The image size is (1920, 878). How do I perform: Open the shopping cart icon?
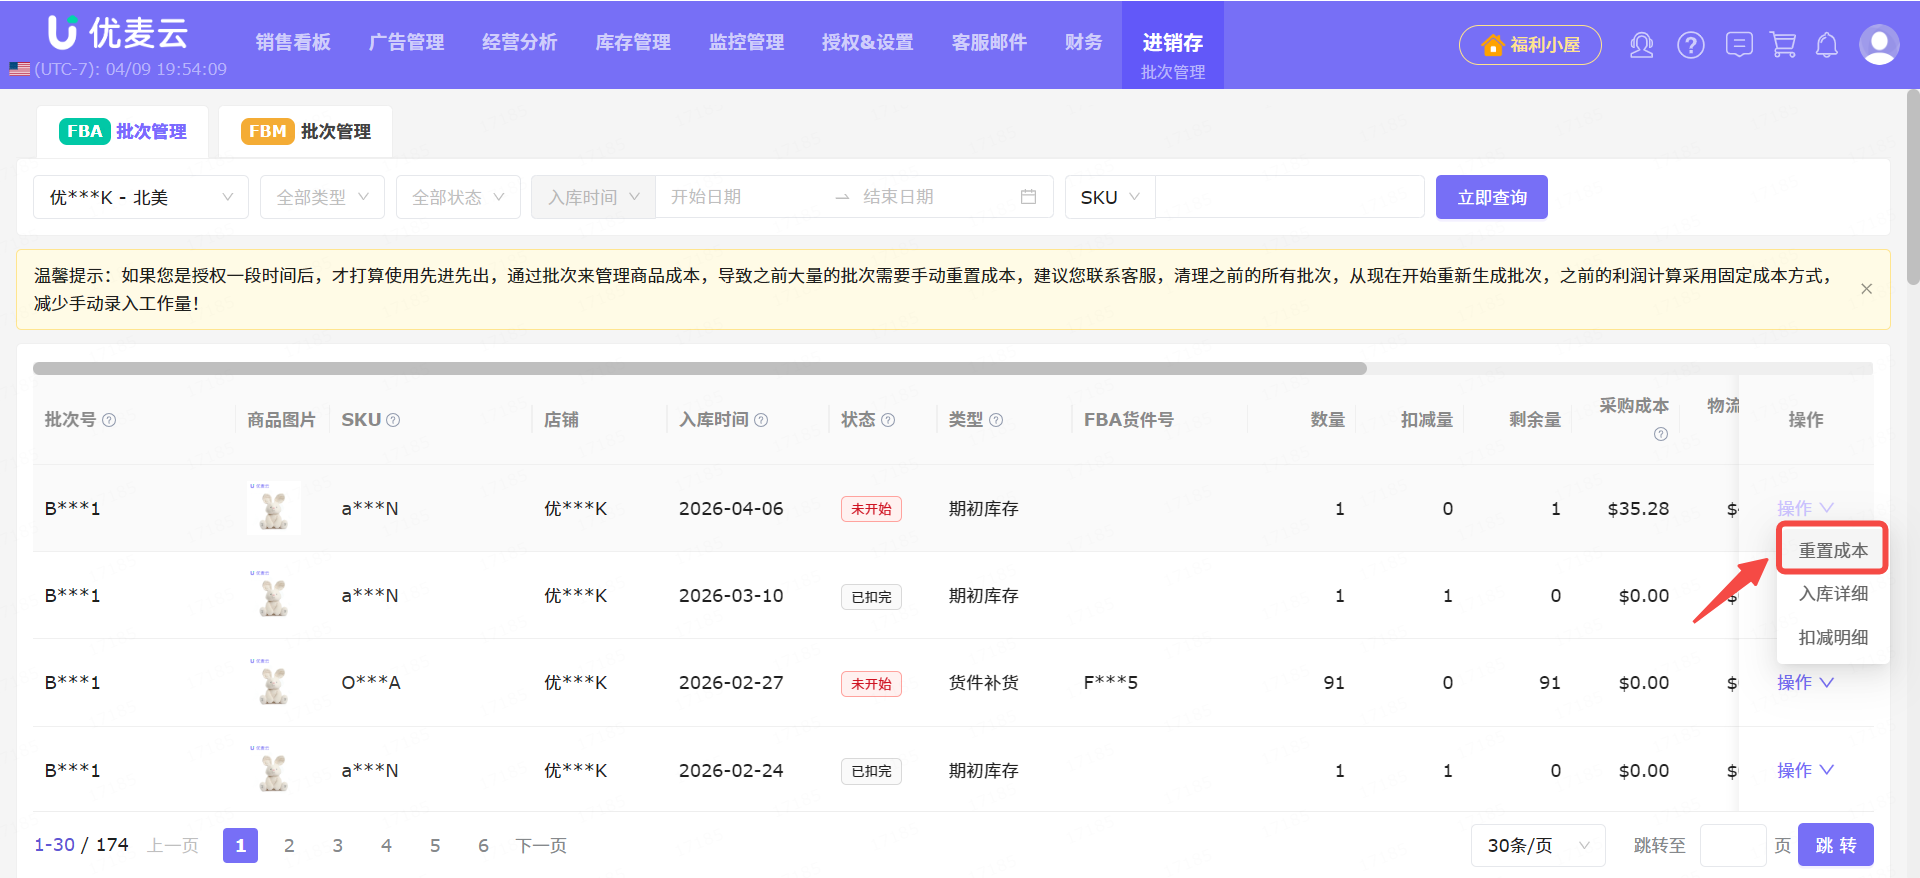tap(1783, 45)
